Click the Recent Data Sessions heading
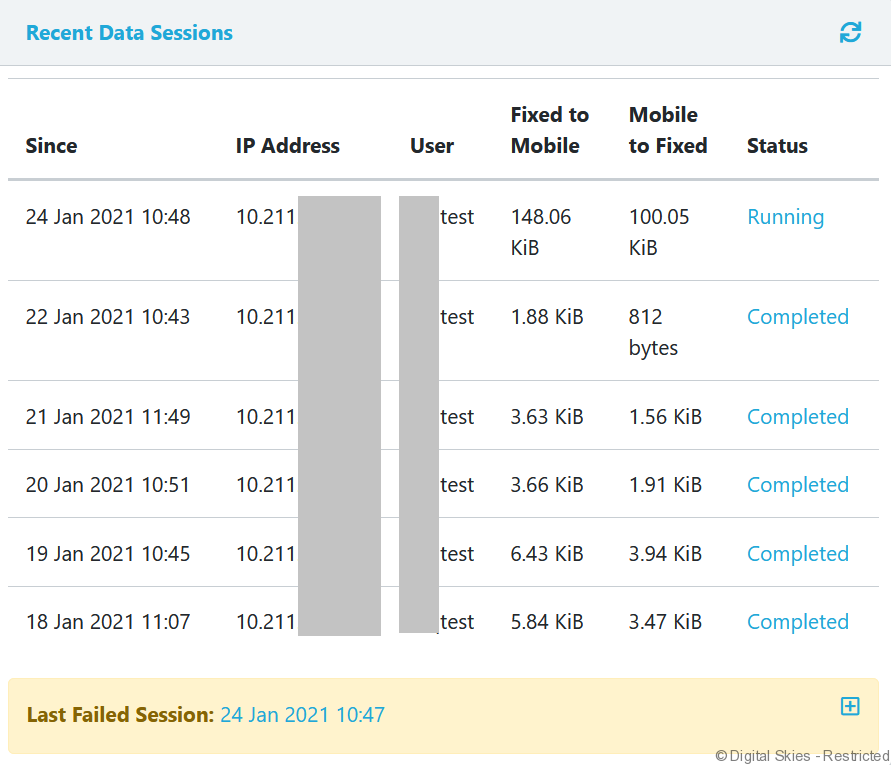The image size is (891, 765). point(129,33)
